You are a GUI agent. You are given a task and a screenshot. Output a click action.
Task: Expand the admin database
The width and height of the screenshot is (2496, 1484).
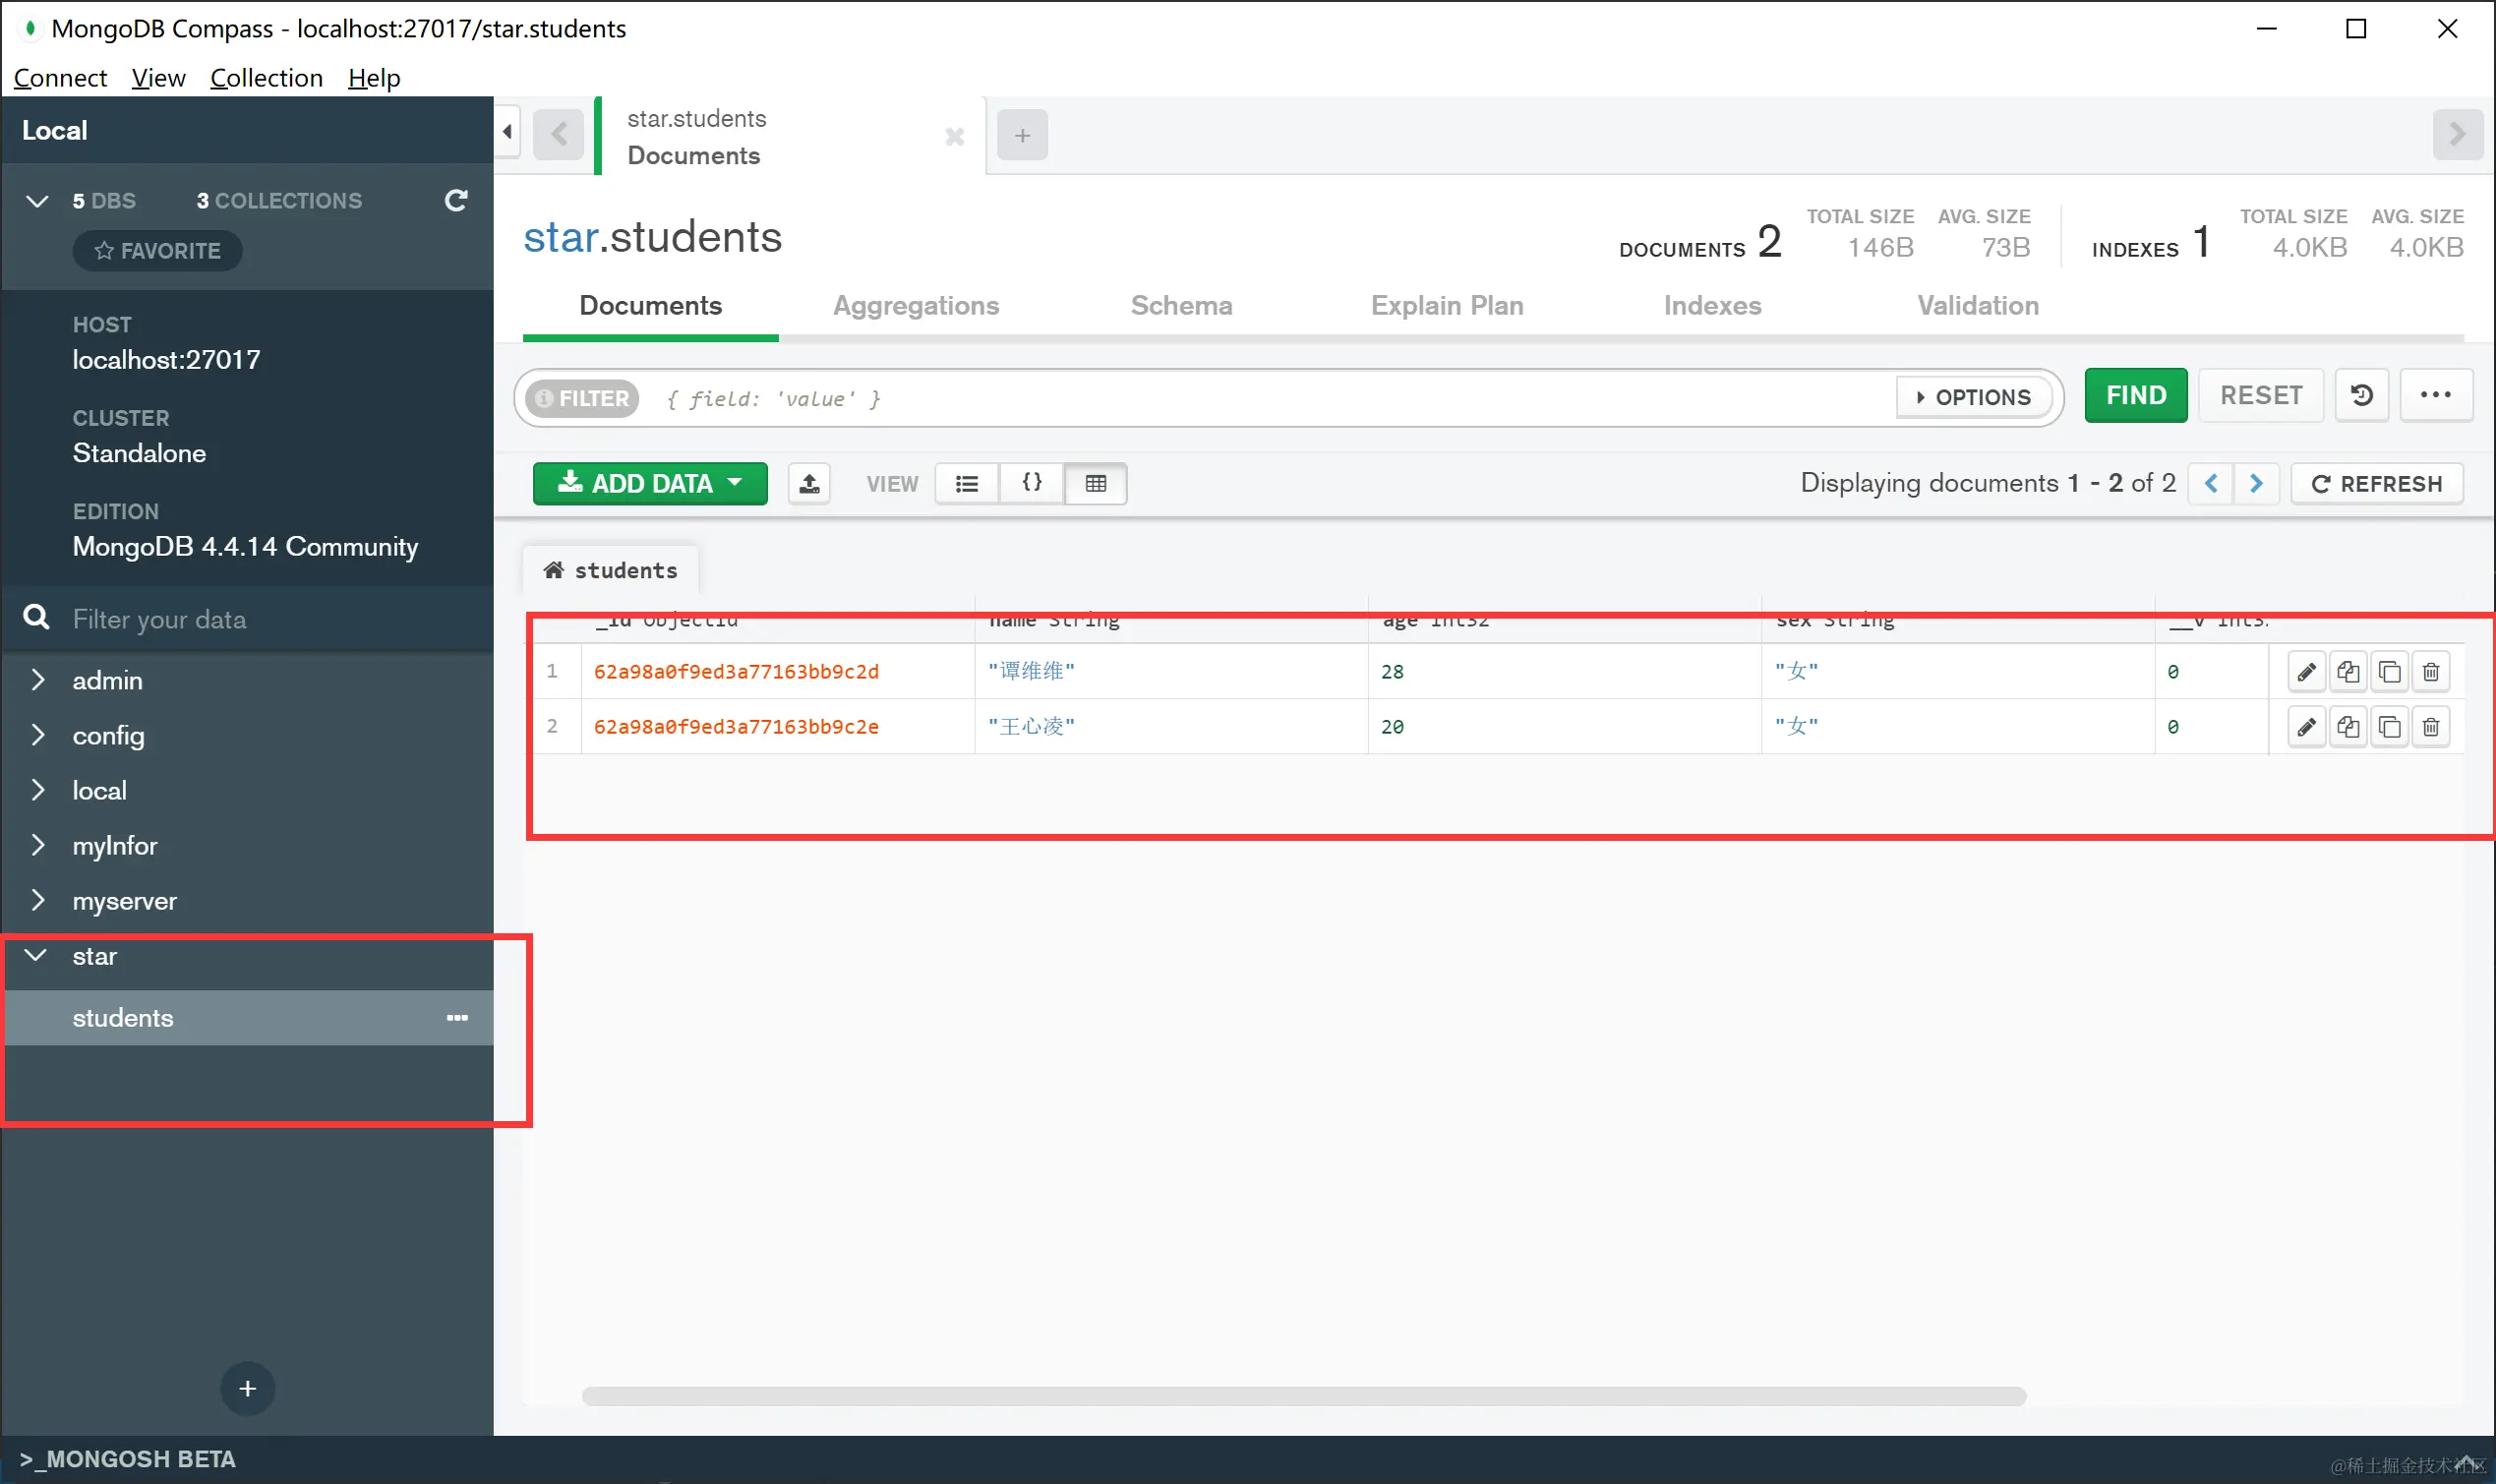(38, 680)
